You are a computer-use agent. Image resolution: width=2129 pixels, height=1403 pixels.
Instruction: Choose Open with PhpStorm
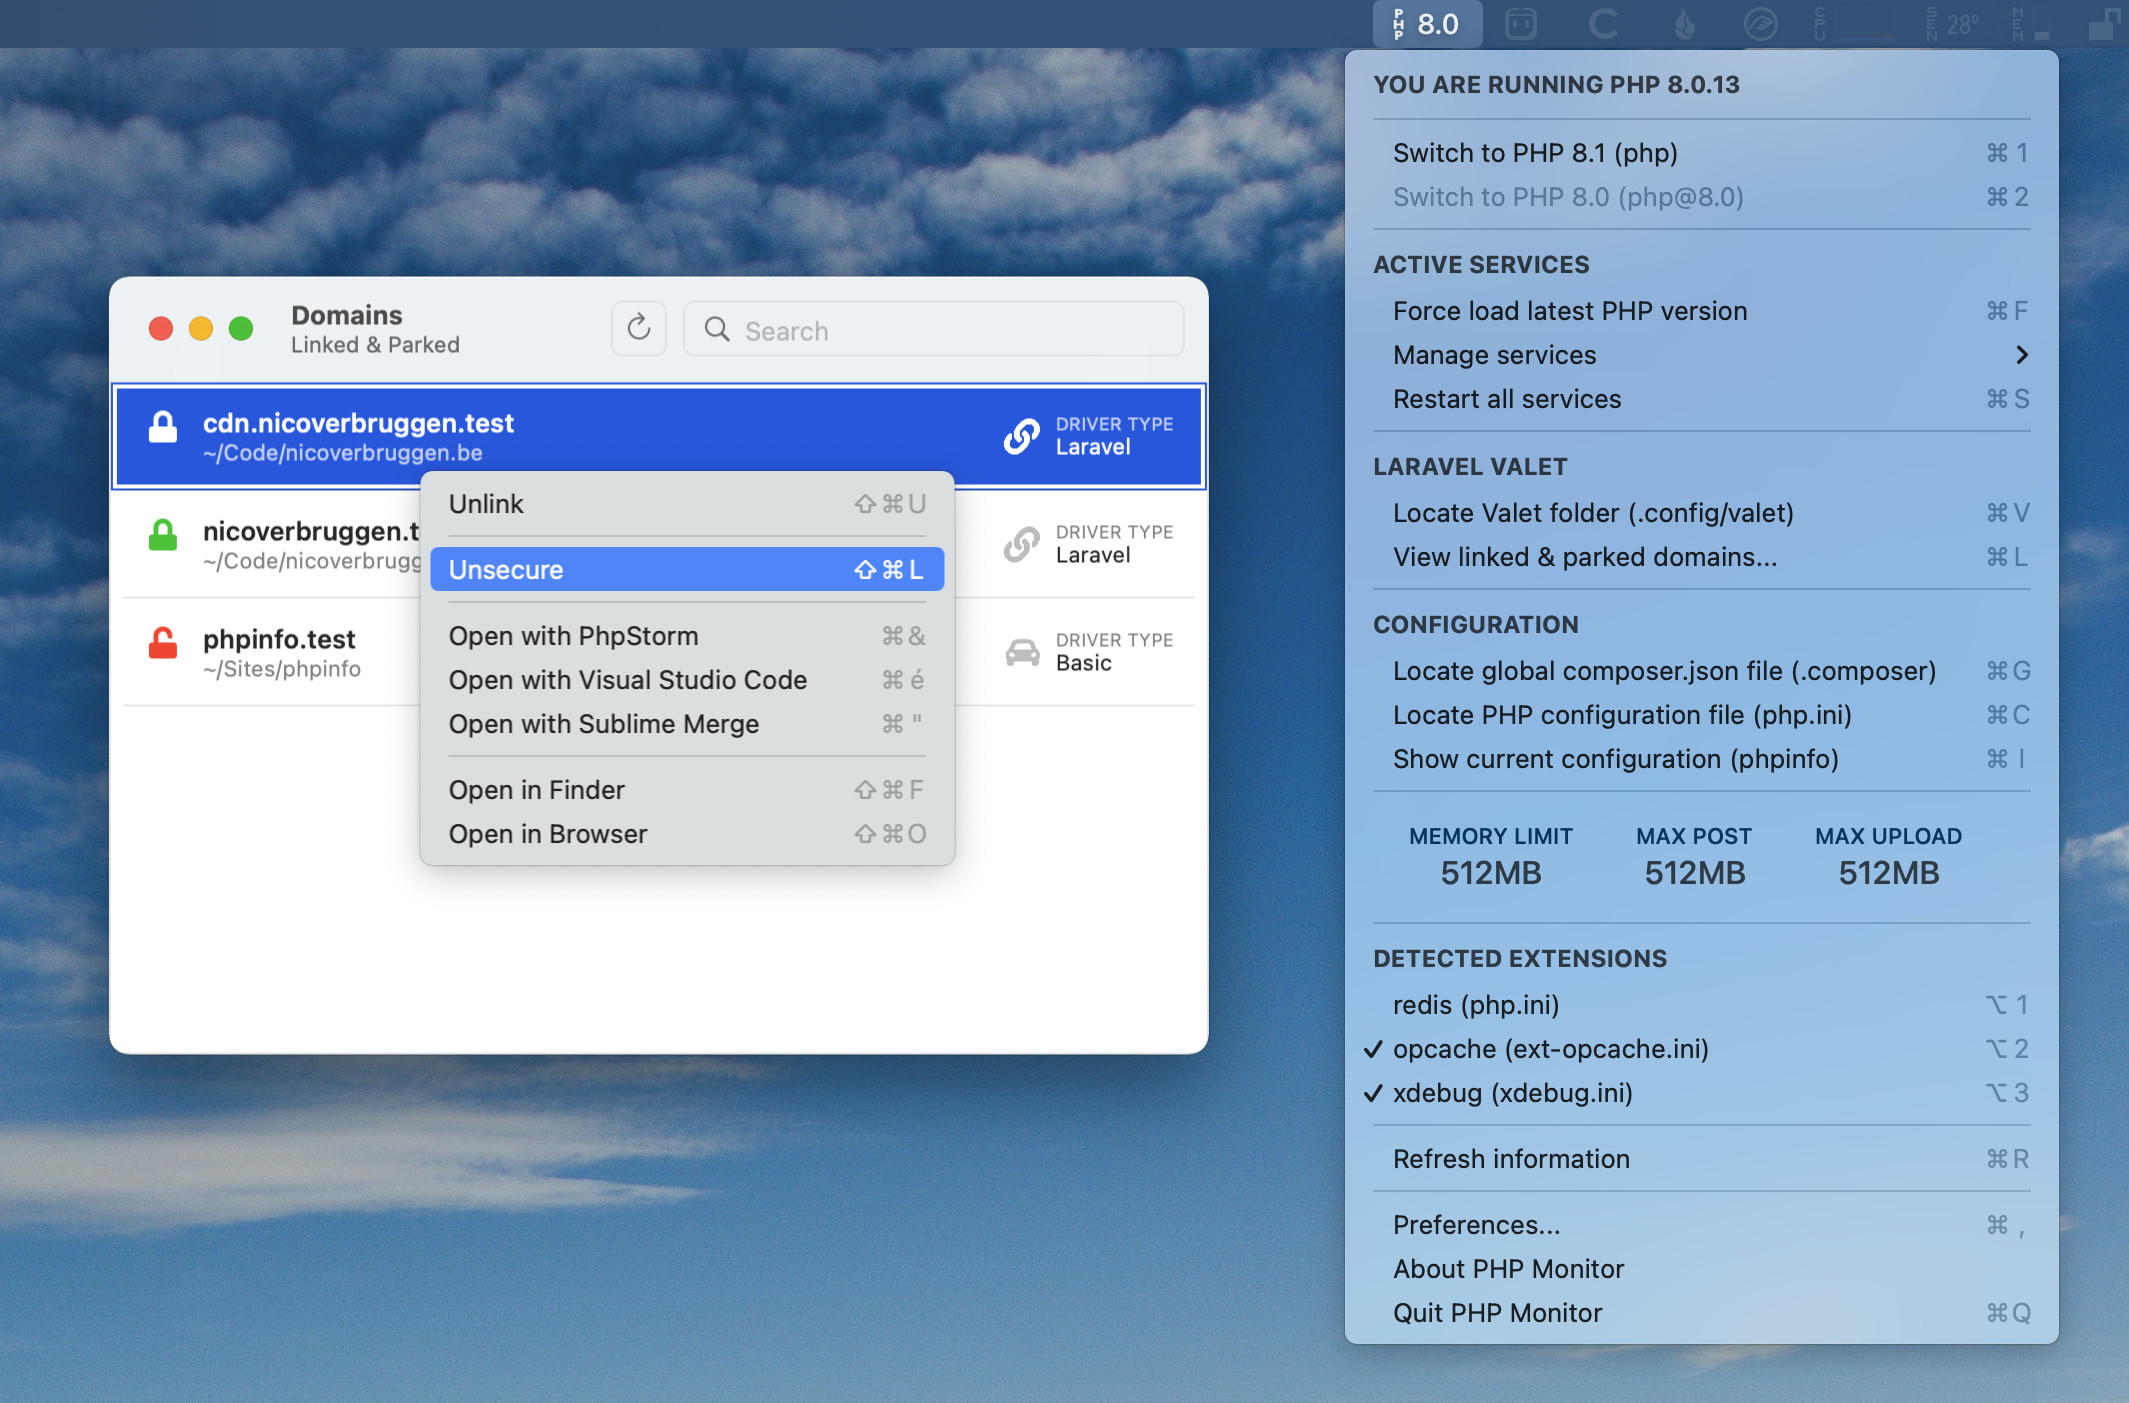(x=687, y=636)
